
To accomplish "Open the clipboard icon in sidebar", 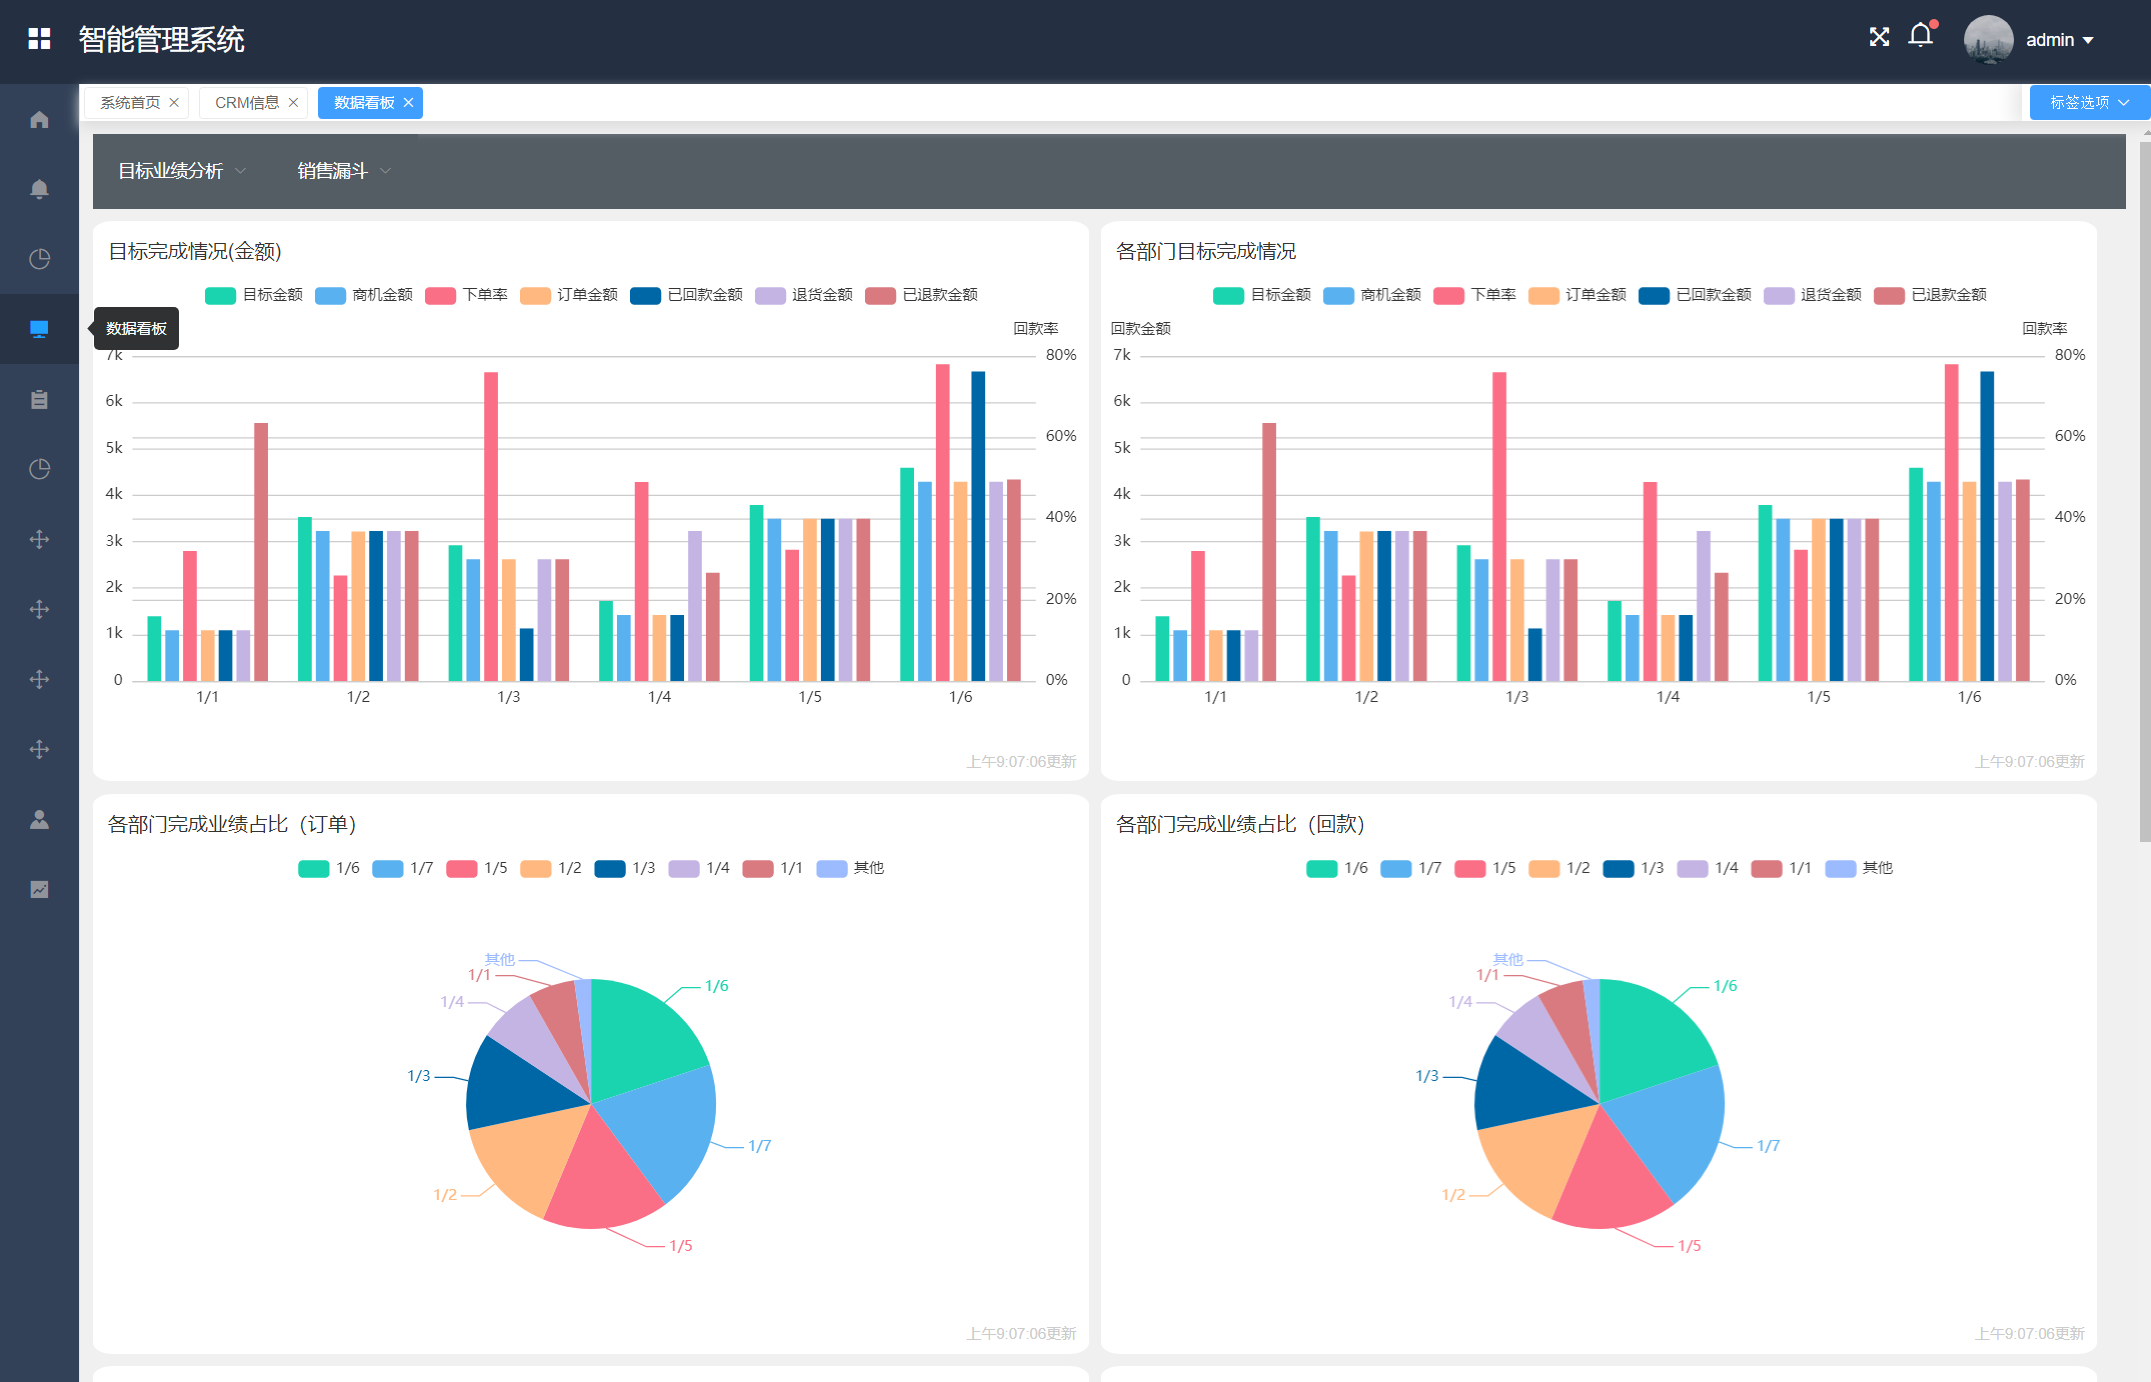I will (39, 399).
